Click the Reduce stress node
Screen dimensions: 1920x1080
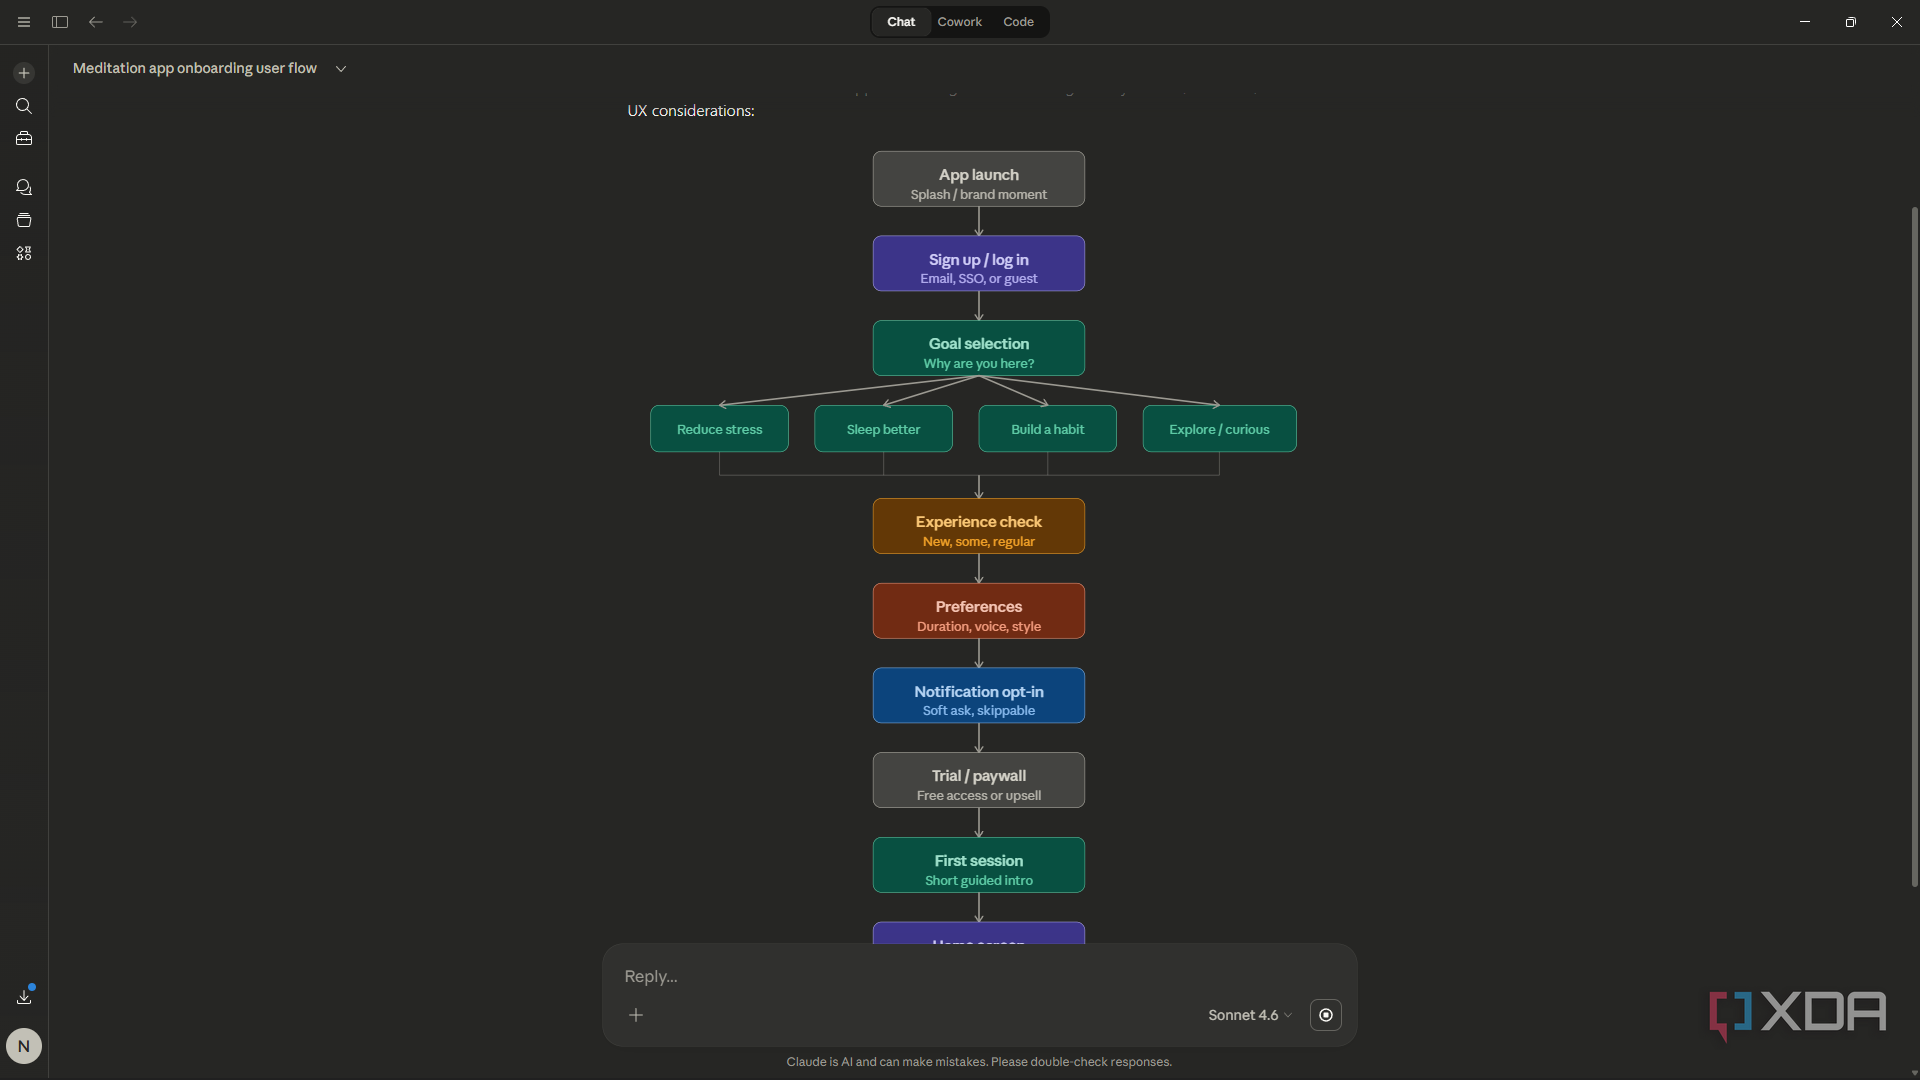click(x=719, y=429)
